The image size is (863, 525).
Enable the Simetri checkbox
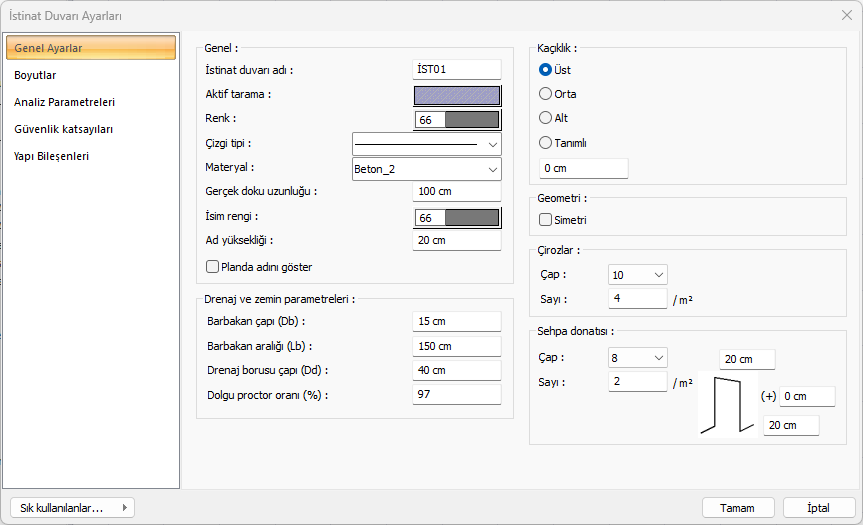546,219
